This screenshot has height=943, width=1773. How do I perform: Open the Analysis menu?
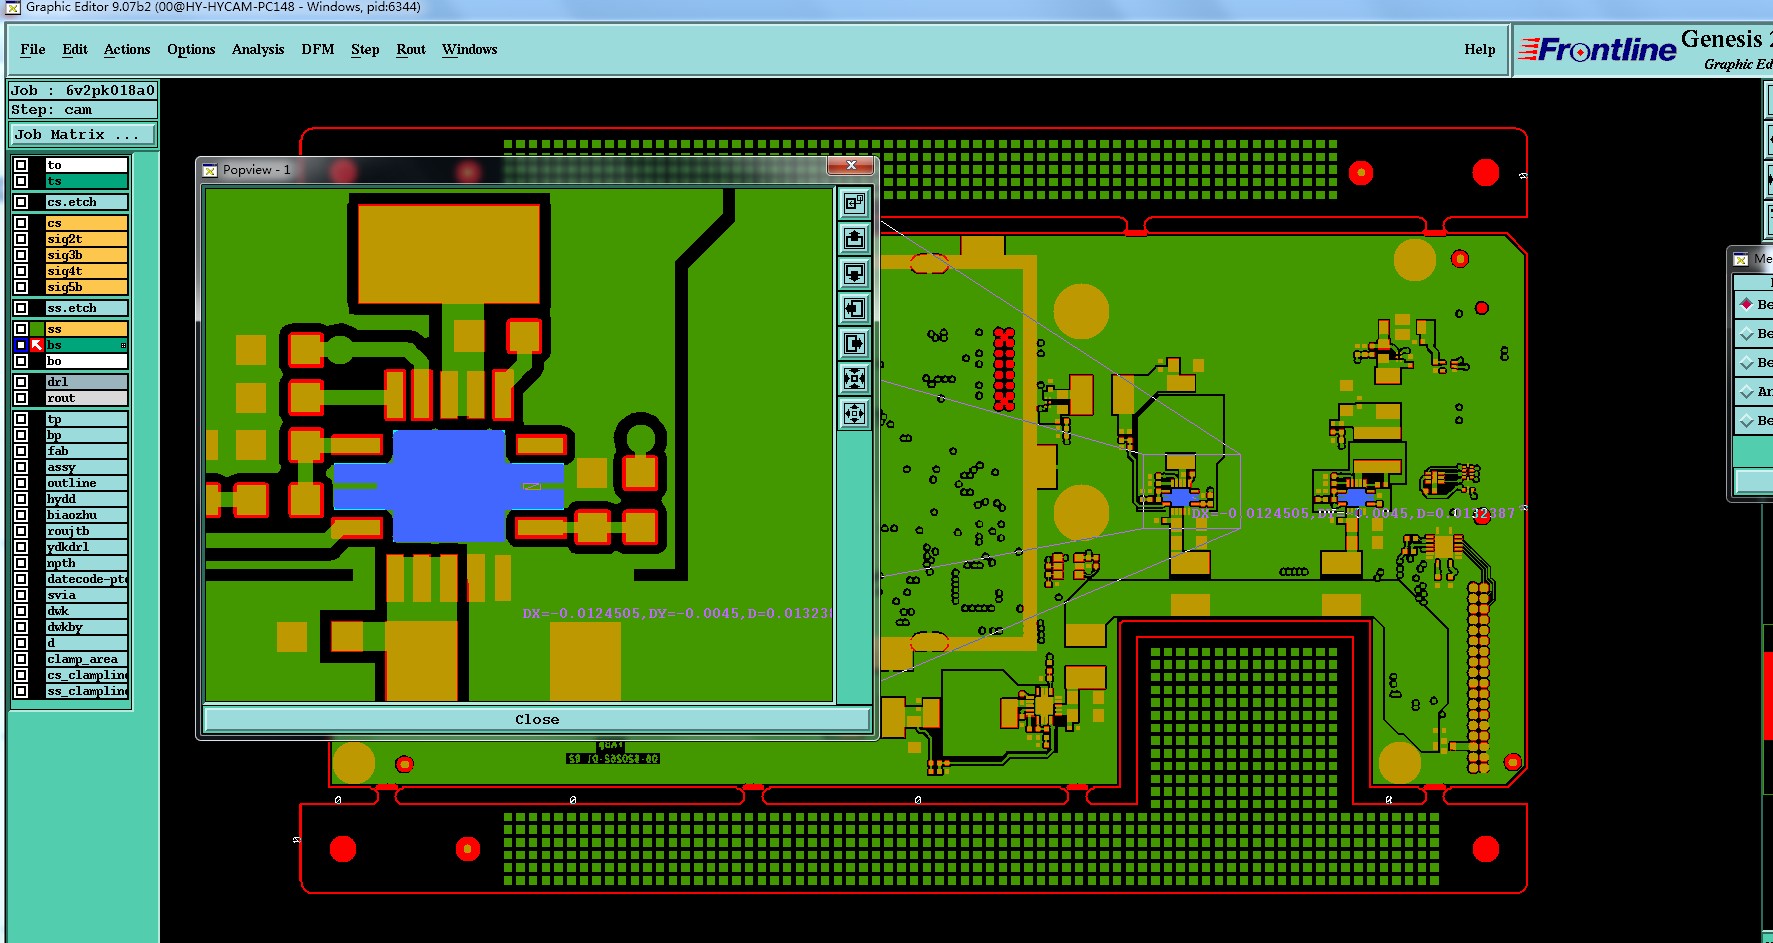click(258, 49)
